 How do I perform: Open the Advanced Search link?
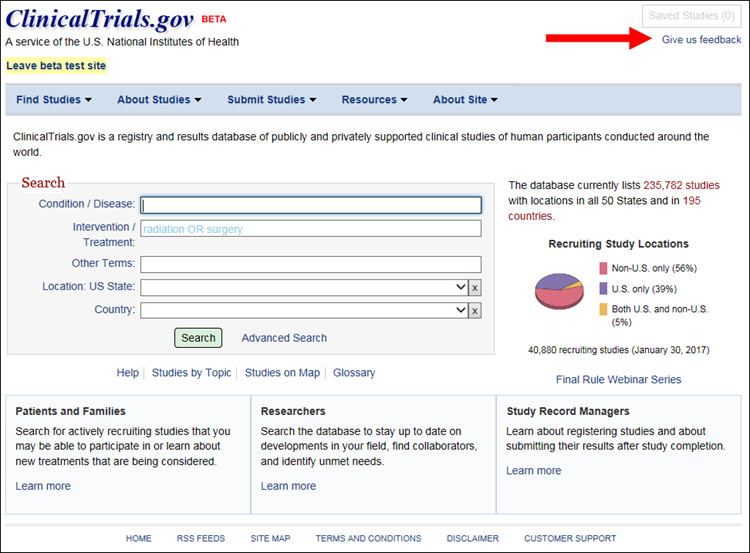click(284, 338)
